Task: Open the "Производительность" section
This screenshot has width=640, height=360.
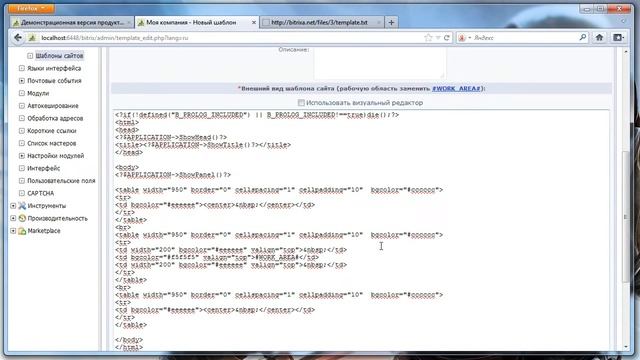Action: 57,218
